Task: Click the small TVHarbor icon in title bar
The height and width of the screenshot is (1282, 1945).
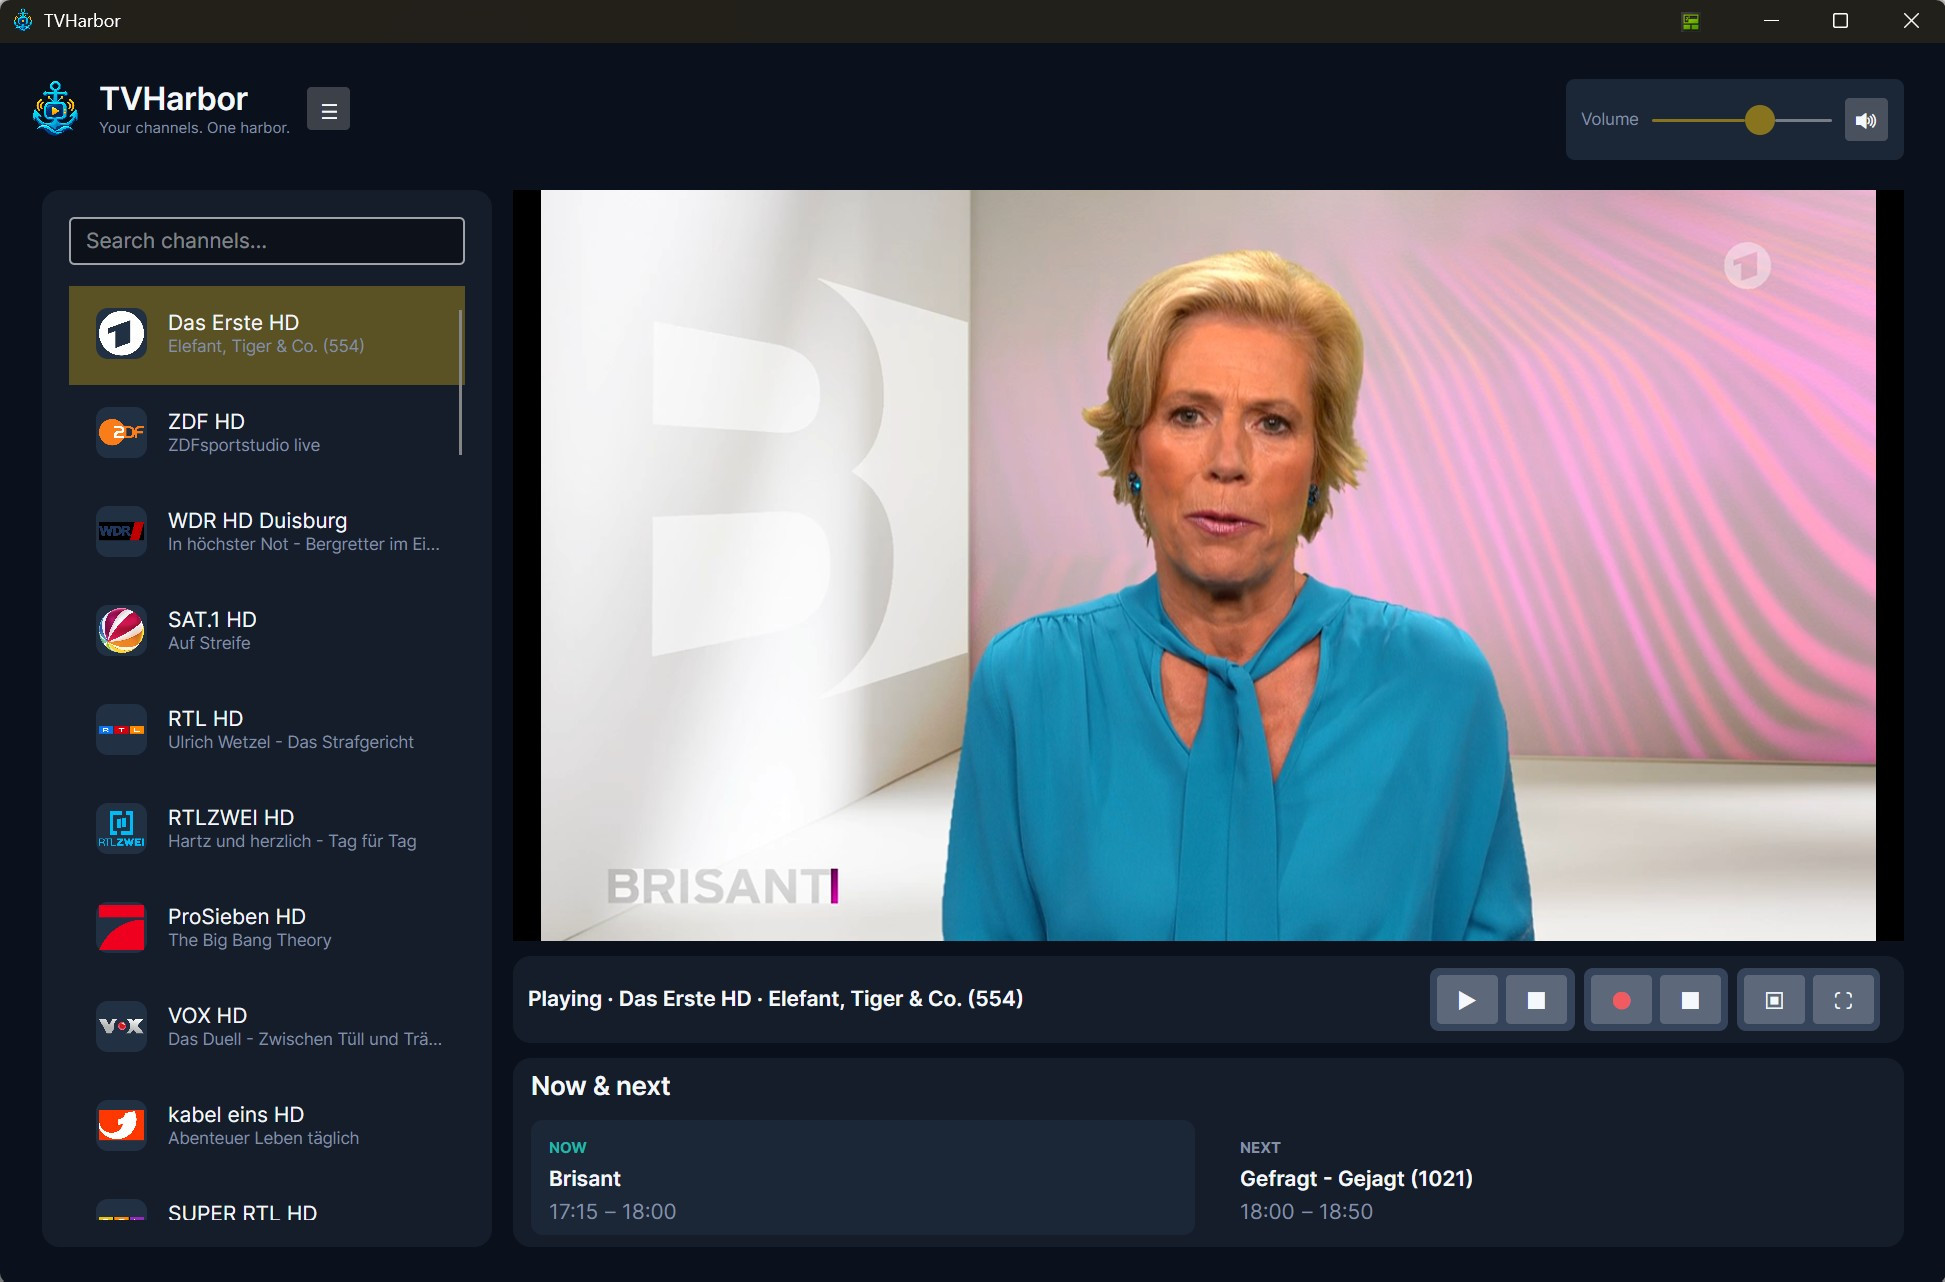Action: [22, 20]
